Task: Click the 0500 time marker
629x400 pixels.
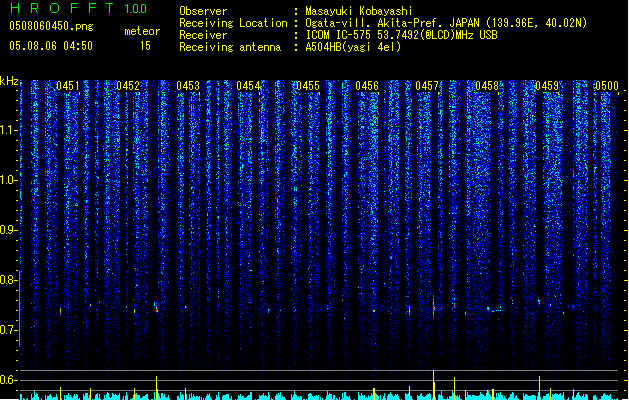Action: click(x=607, y=86)
